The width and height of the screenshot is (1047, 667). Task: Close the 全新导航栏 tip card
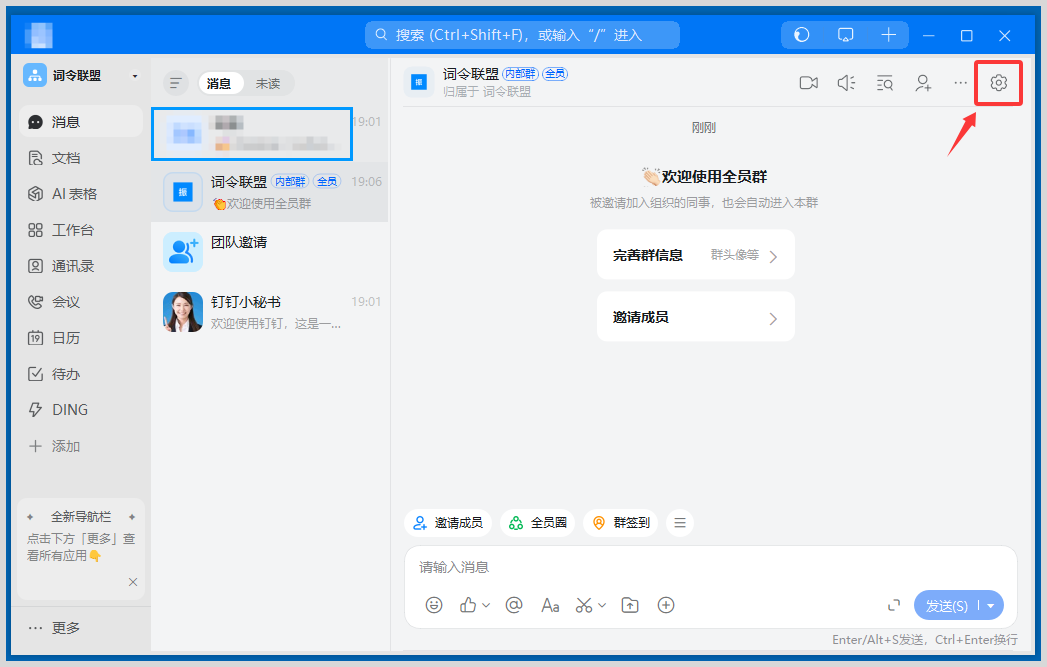133,582
